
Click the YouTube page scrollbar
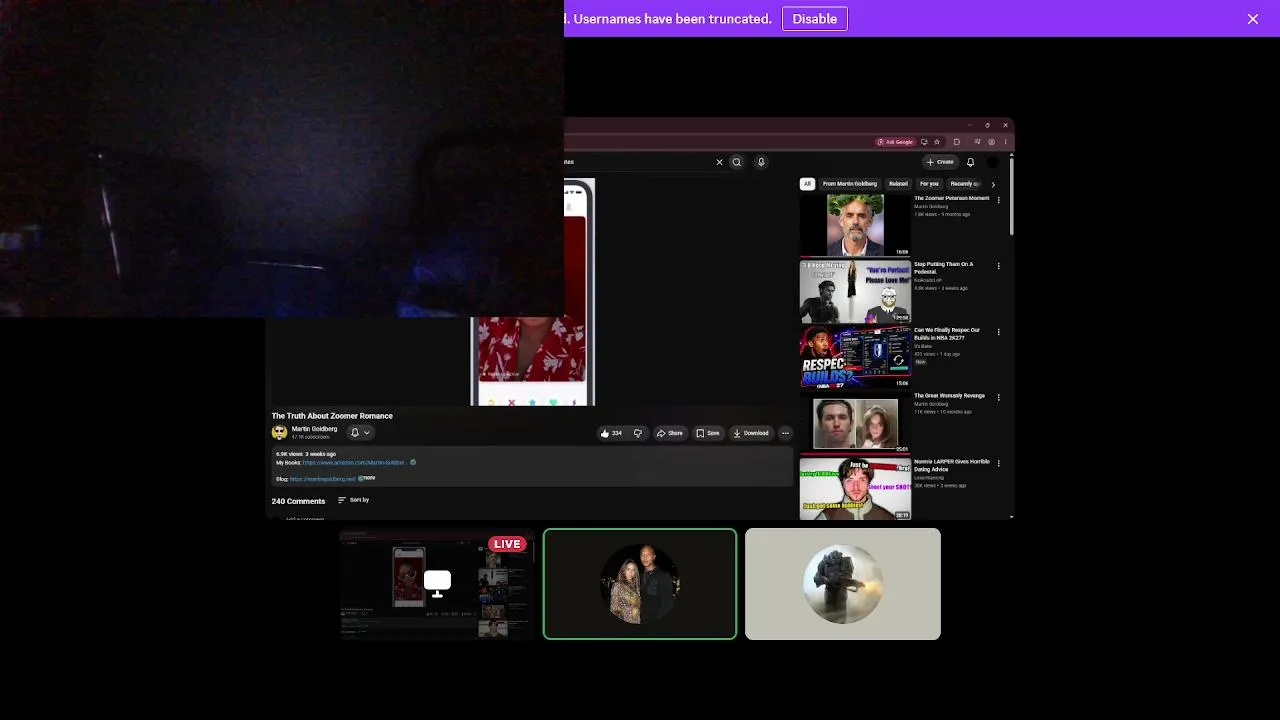tap(1011, 195)
